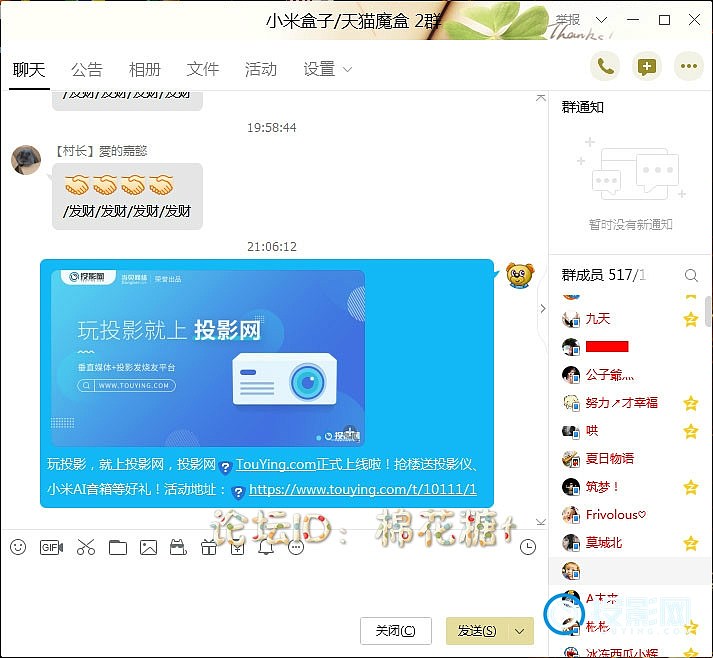Screen dimensions: 713x658
Task: Click avatar next to 公子爺
Action: (x=571, y=375)
